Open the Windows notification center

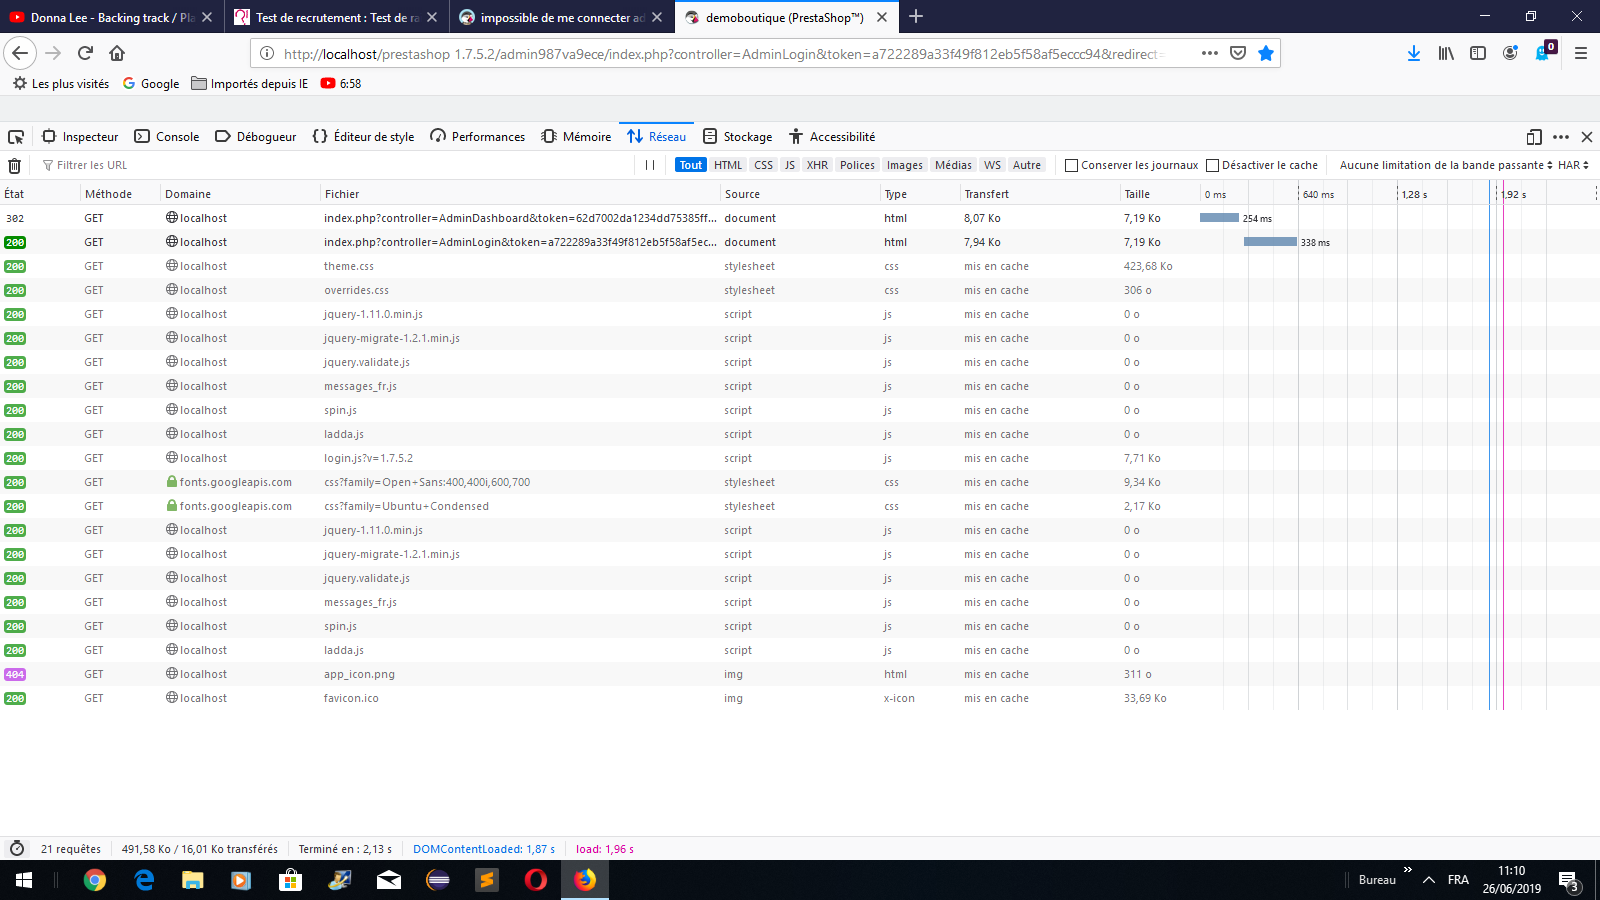coord(1569,880)
